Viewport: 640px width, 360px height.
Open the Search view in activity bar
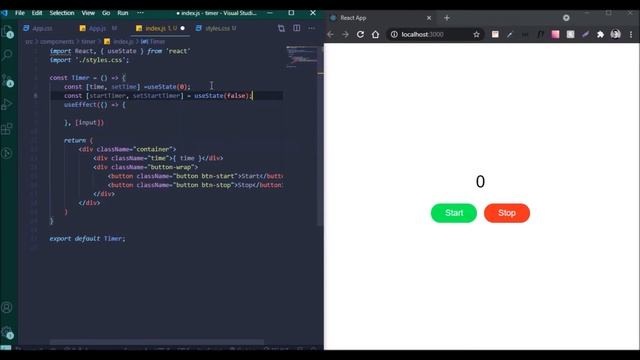pyautogui.click(x=7, y=55)
